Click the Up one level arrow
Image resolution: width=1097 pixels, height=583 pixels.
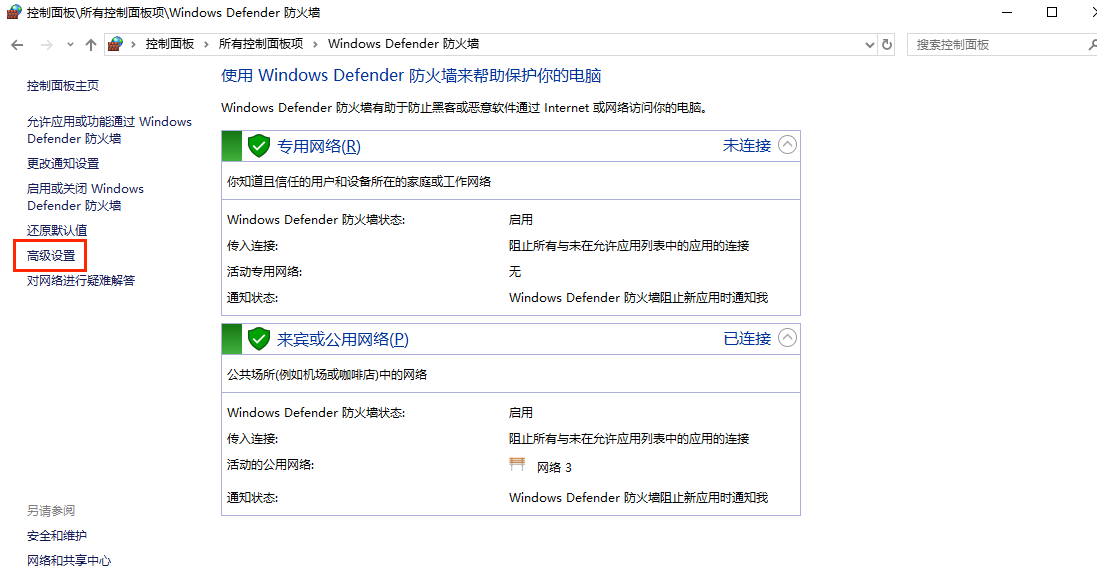tap(91, 45)
